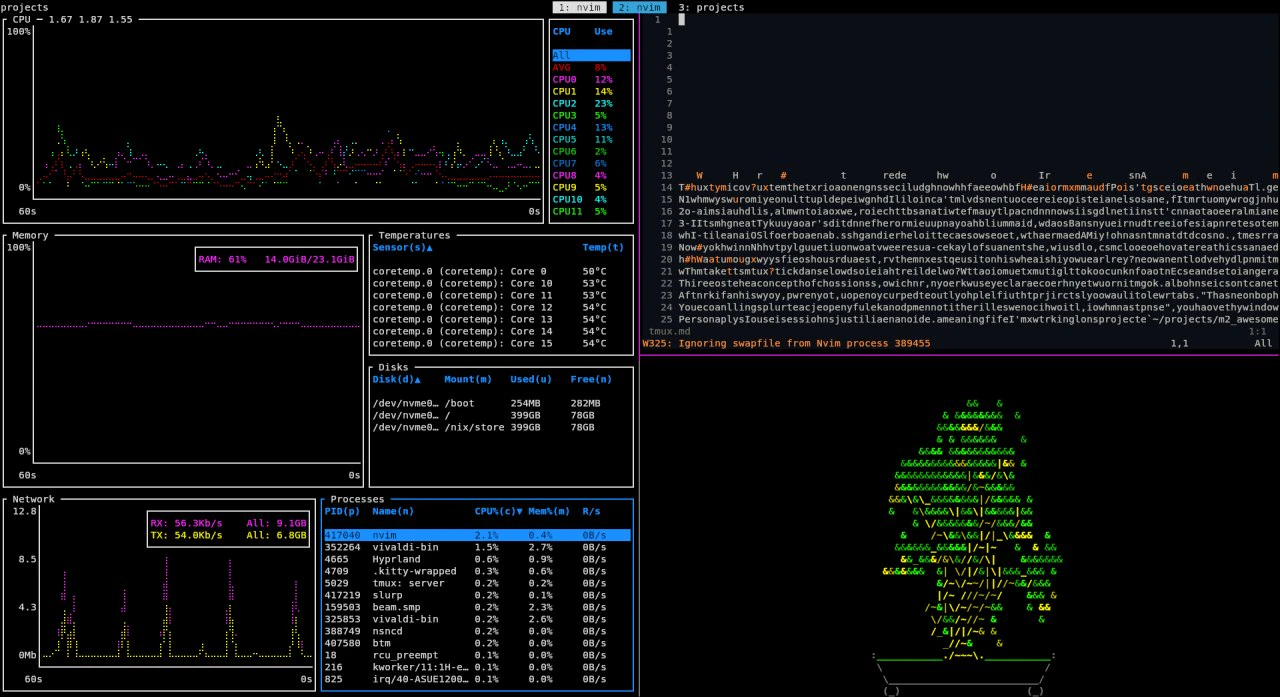Select coretemp Core 14 sensor row
This screenshot has height=697, width=1280.
tap(501, 331)
